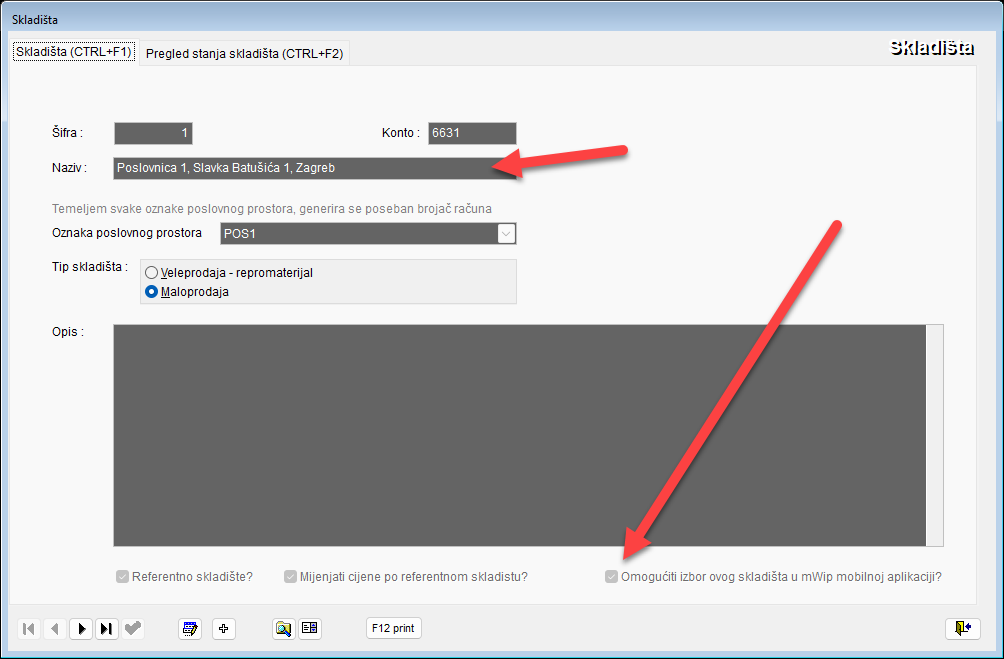Toggle Mijenjati cijene po referentnom skladištu checkbox
This screenshot has width=1004, height=659.
[291, 577]
